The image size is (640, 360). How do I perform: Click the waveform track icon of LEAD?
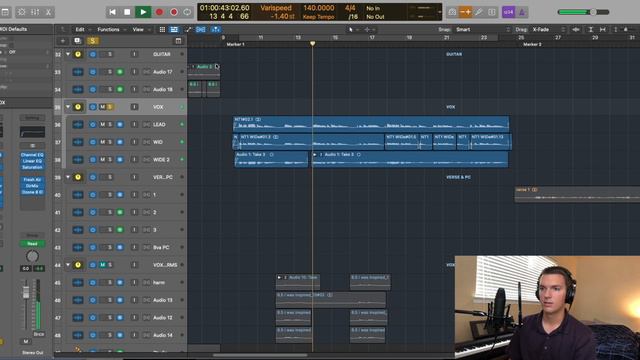(x=78, y=124)
